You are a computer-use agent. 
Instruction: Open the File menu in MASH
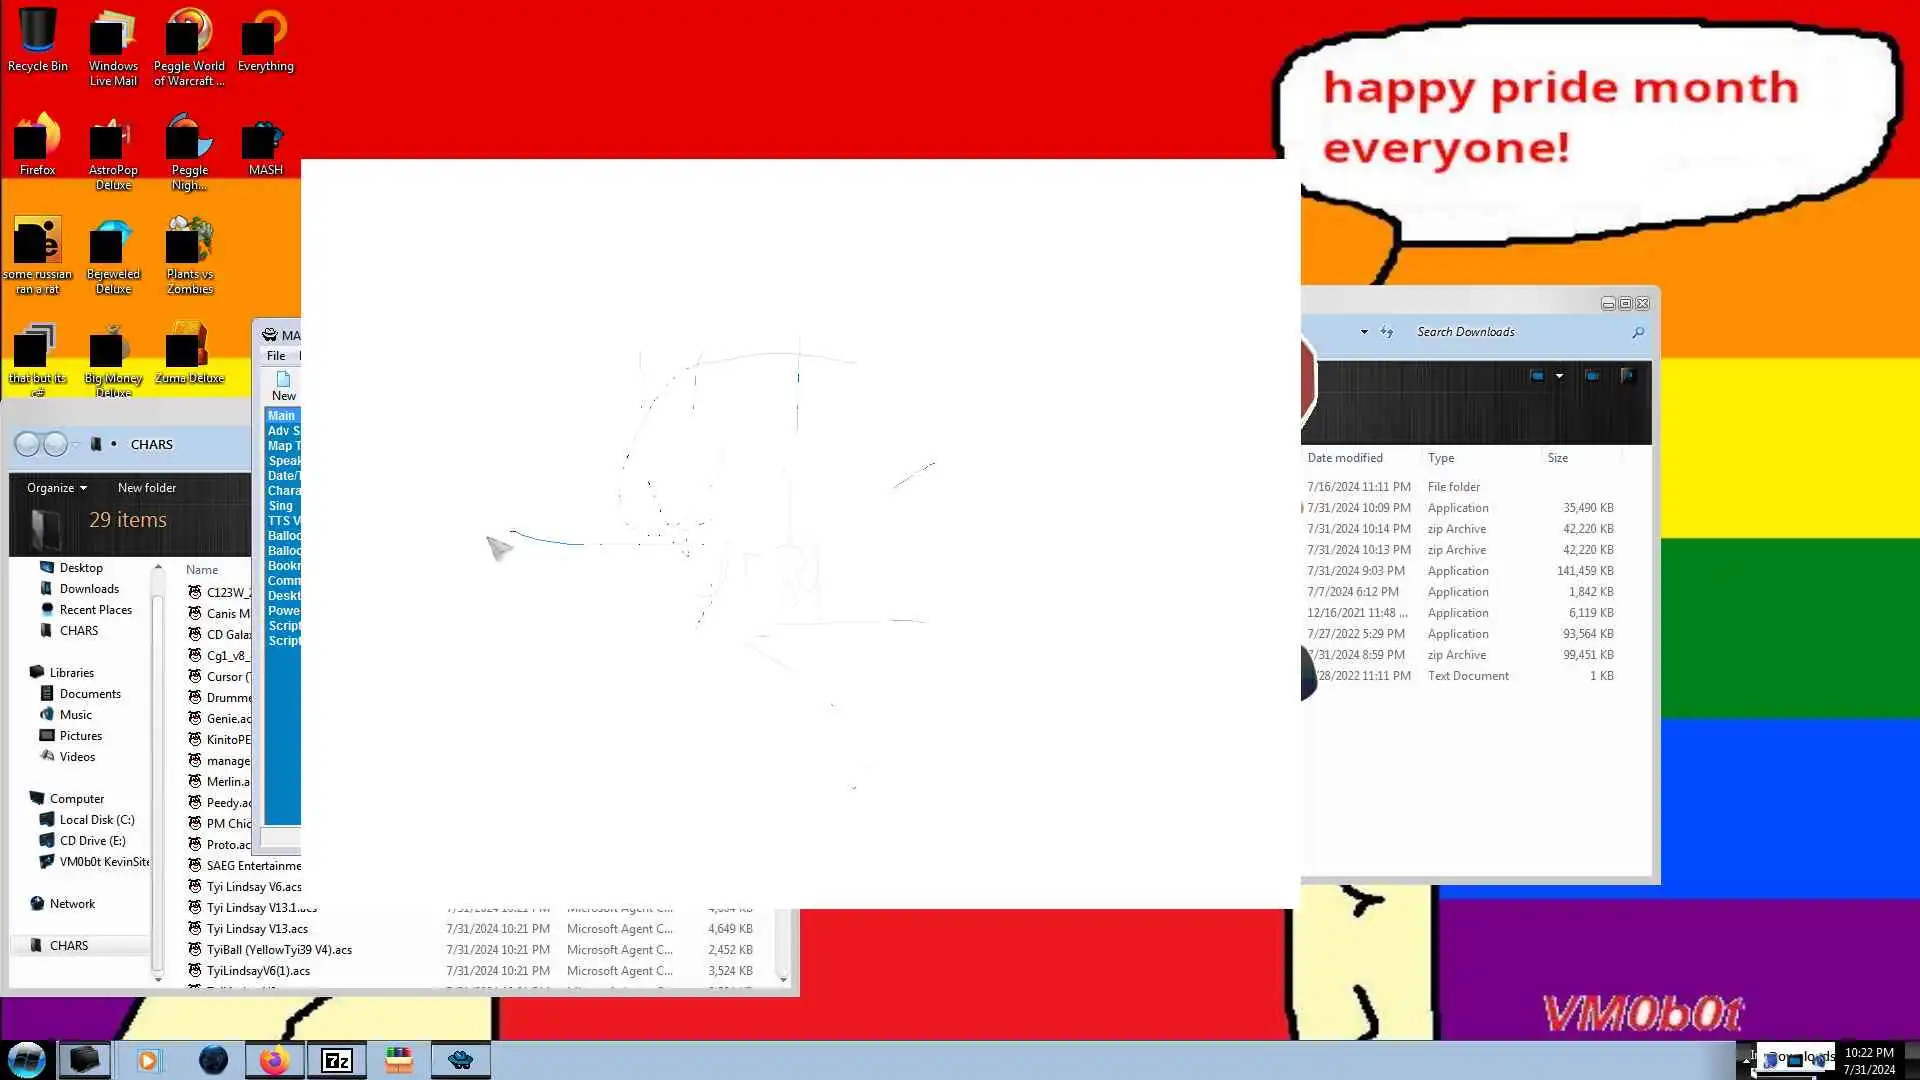(x=276, y=356)
